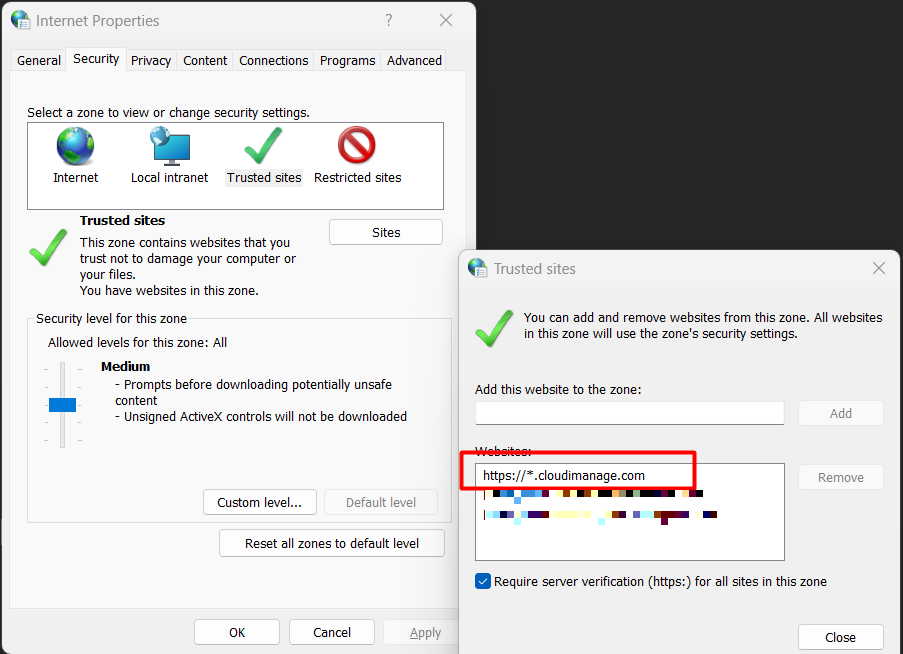Switch to the General tab

[x=39, y=60]
